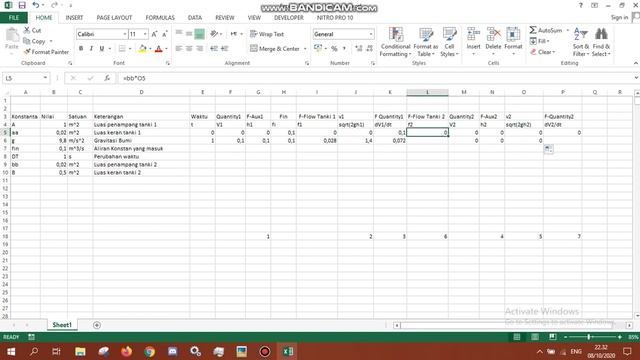Switch to FORMULAS tab
The image size is (640, 360).
click(x=160, y=18)
